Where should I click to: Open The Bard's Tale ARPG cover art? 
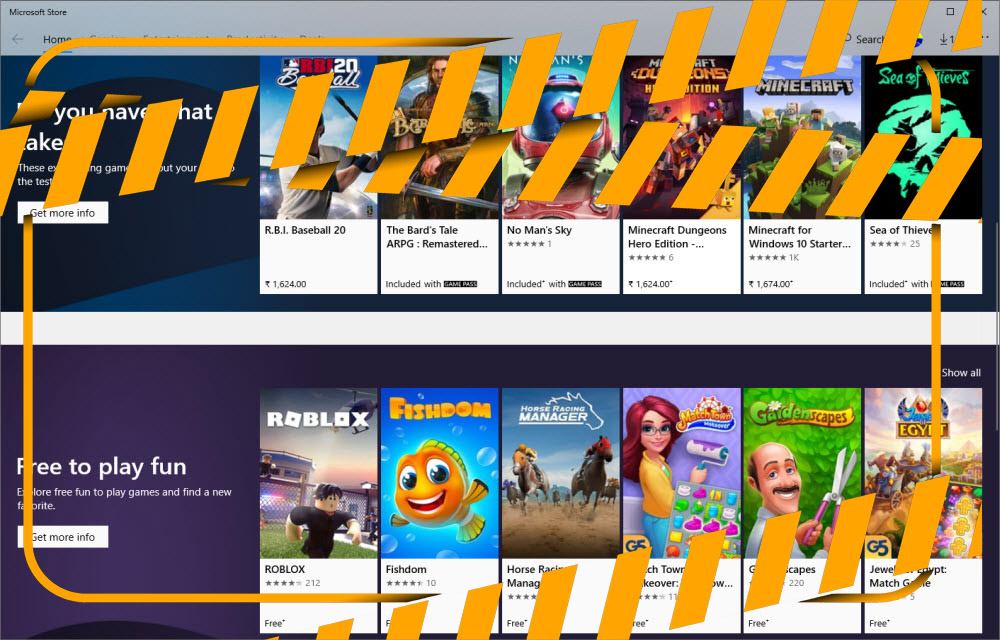(439, 138)
